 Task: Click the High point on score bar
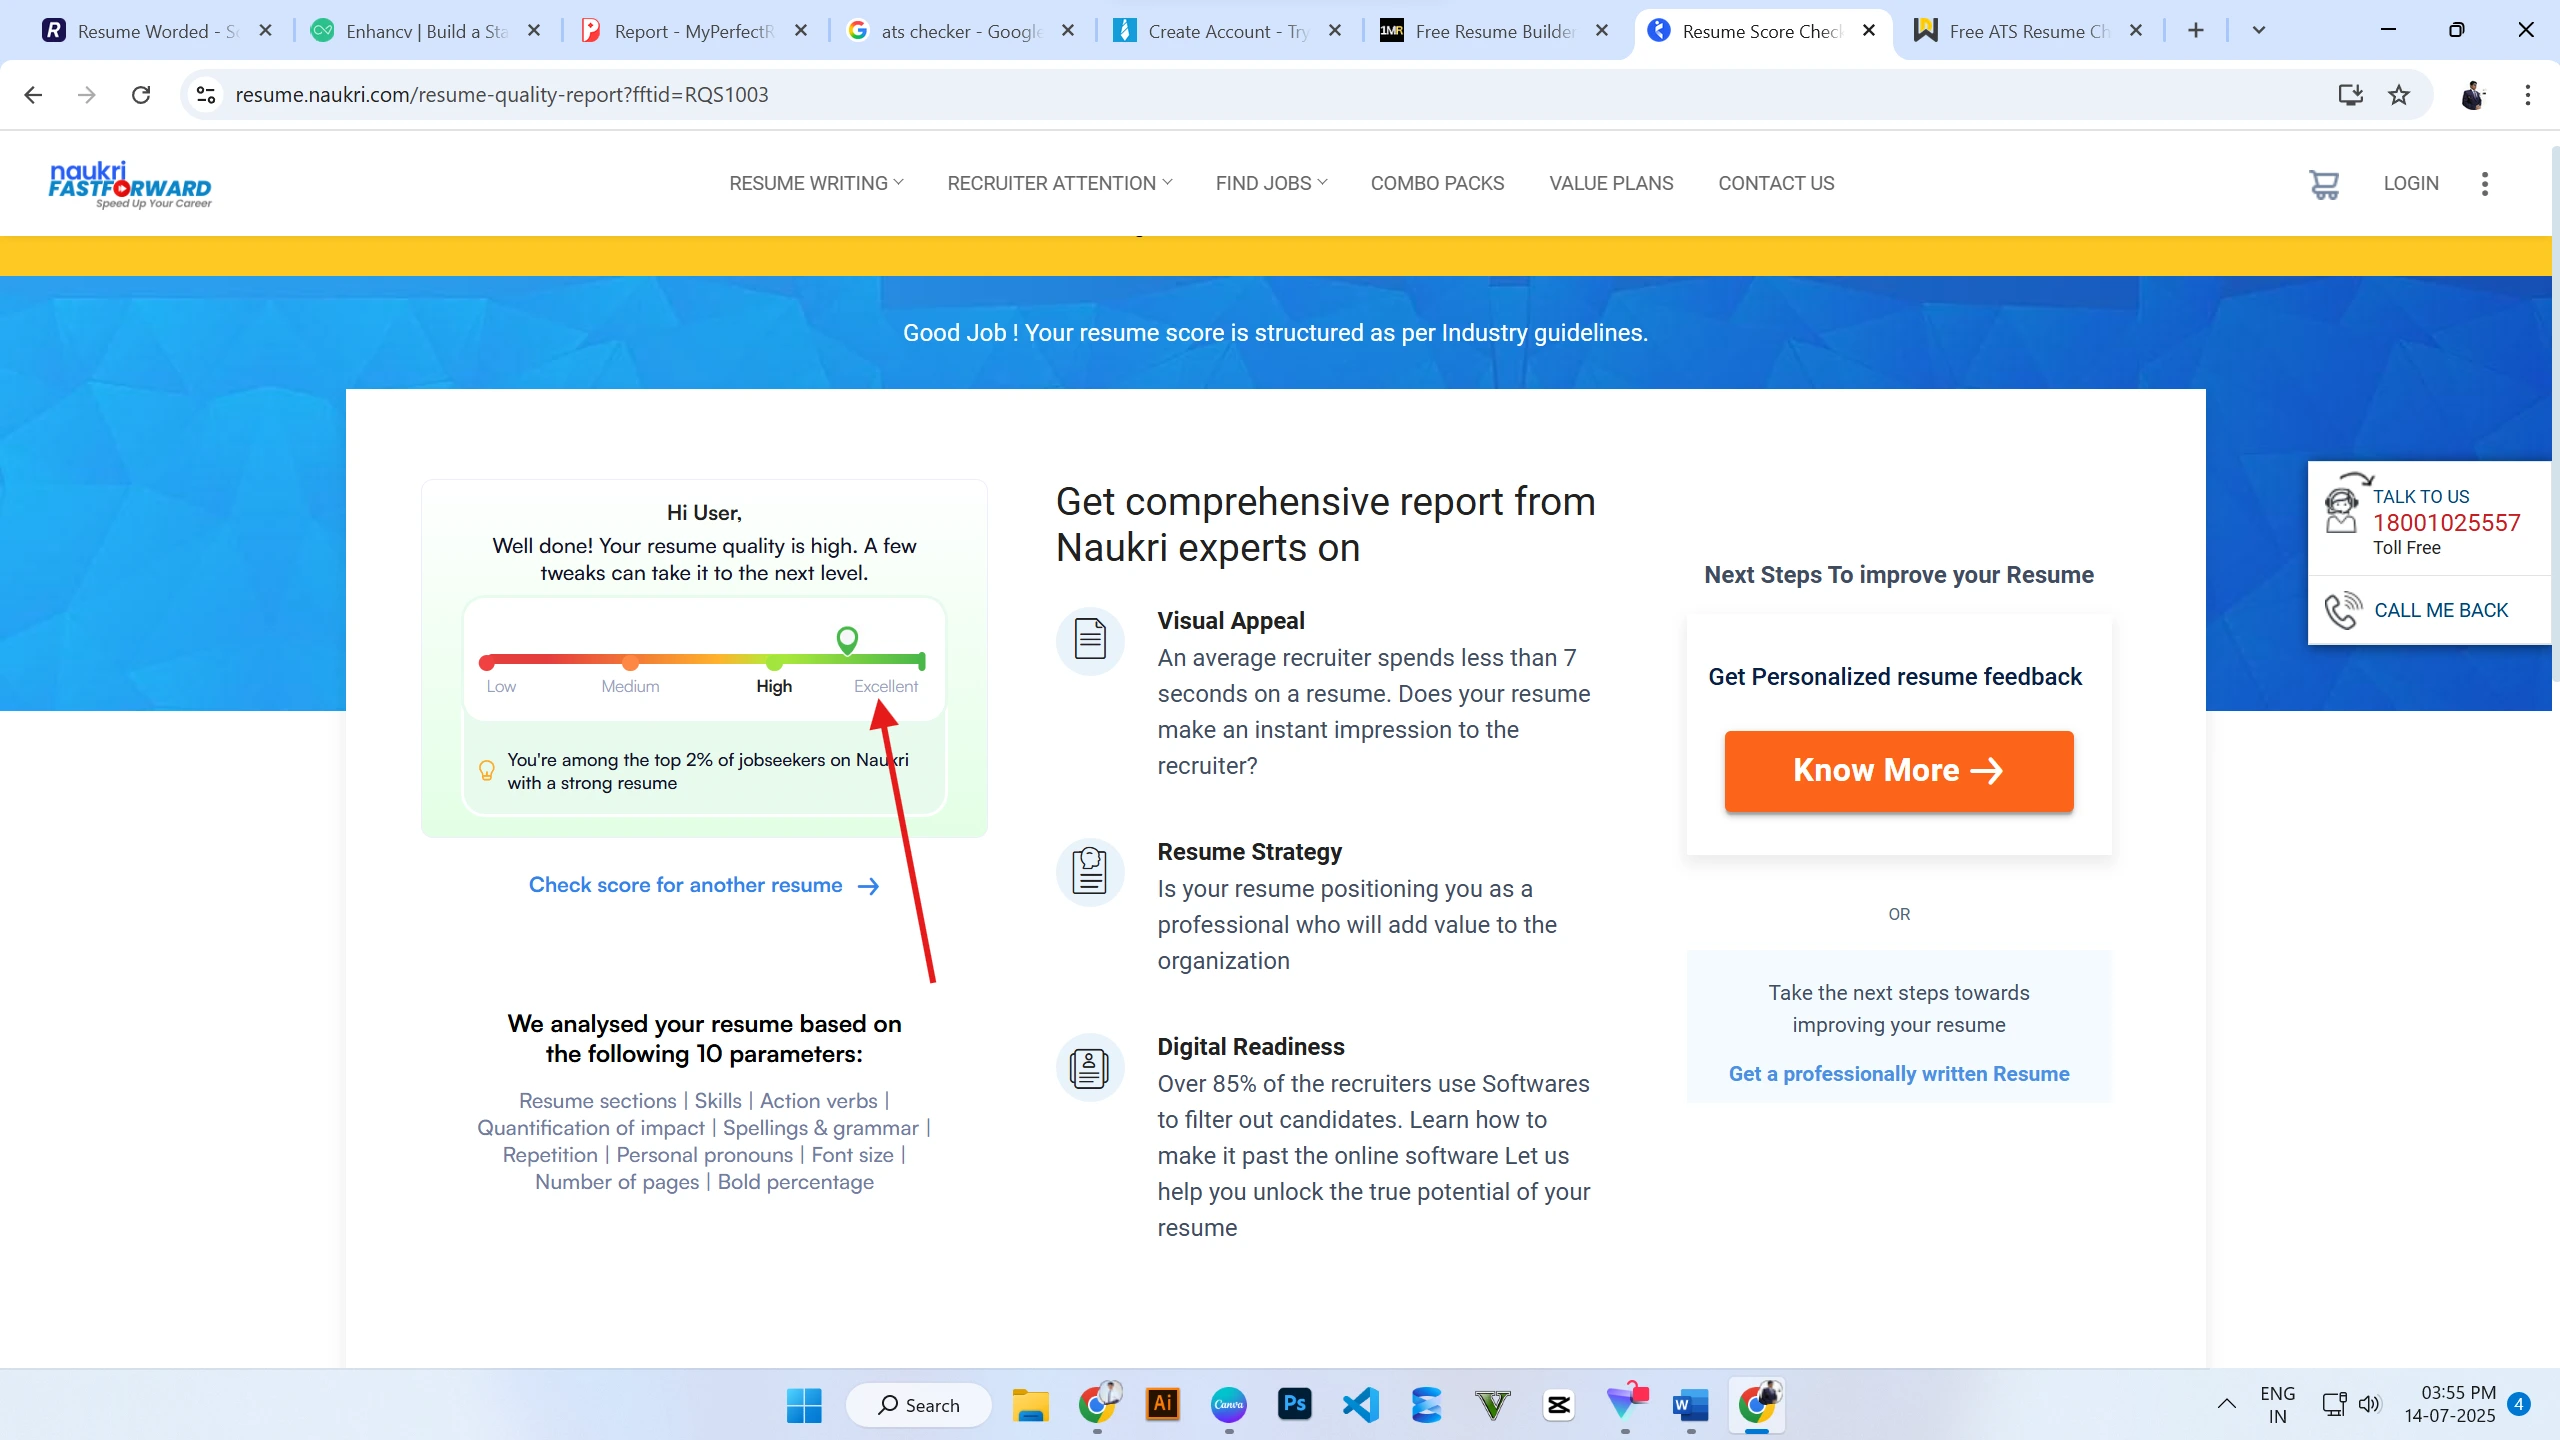(774, 664)
